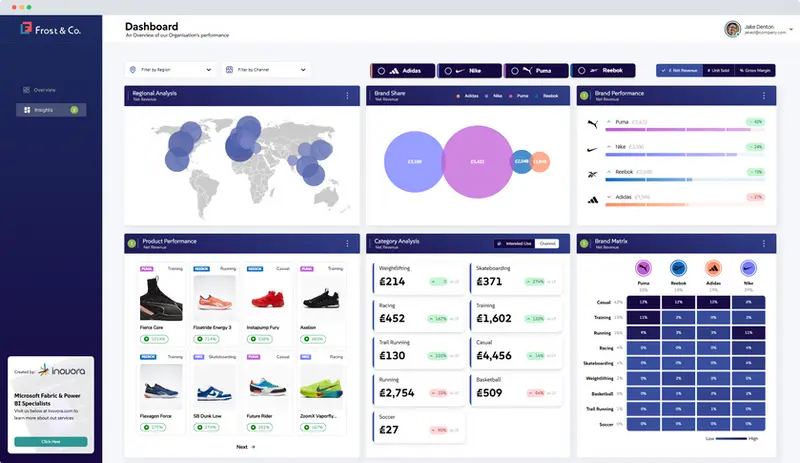This screenshot has height=463, width=800.
Task: Click the Reebok icon in Brand Matrix
Action: 678,268
